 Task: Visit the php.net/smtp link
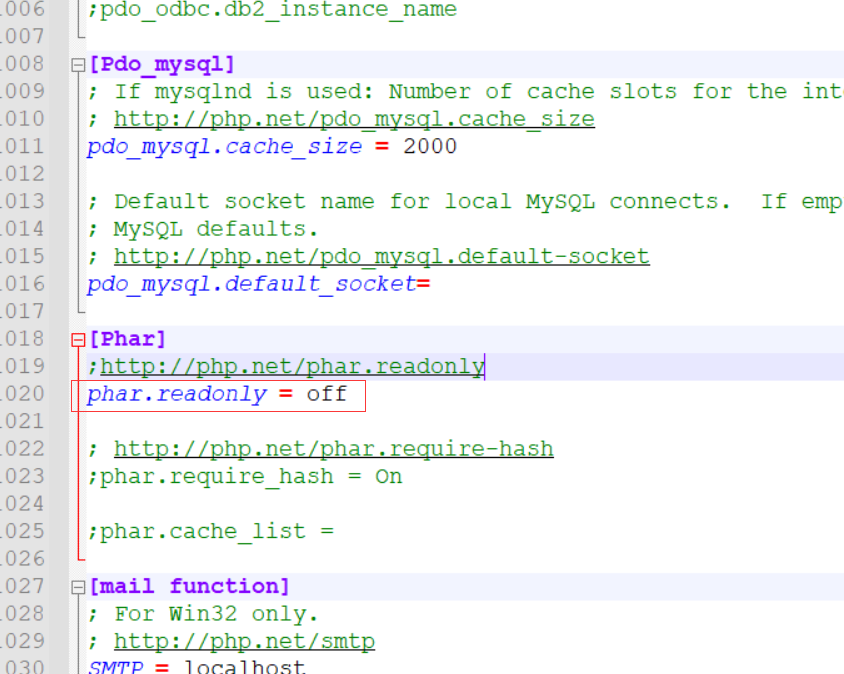click(x=244, y=641)
